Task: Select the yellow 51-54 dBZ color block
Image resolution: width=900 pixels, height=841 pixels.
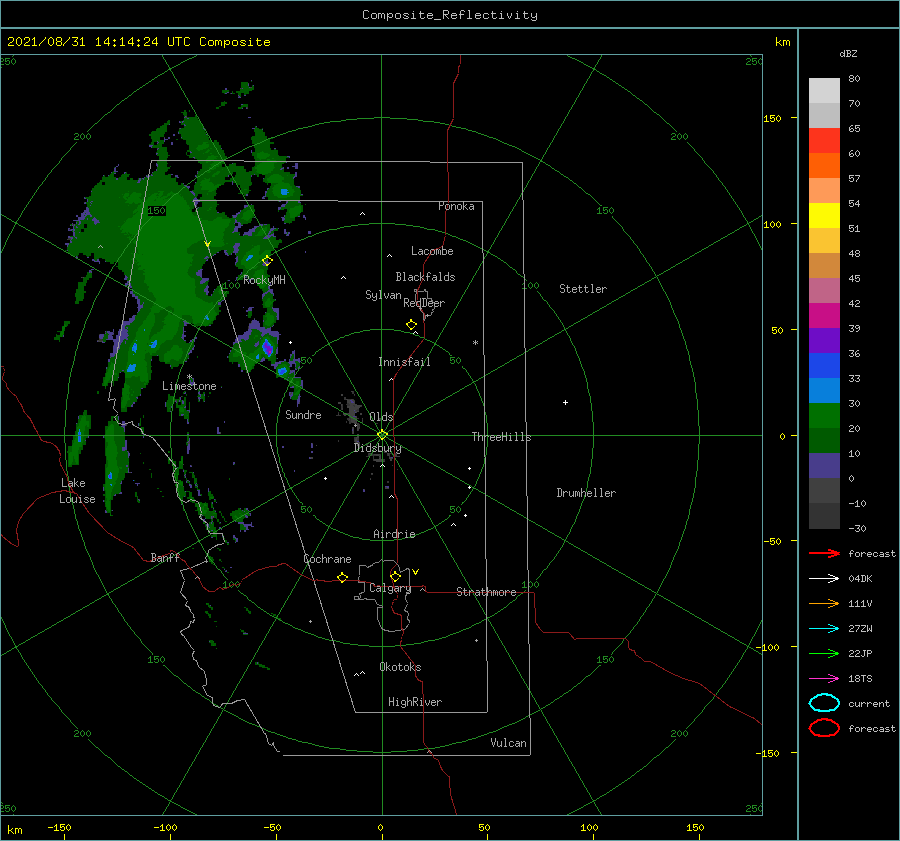Action: tap(824, 215)
